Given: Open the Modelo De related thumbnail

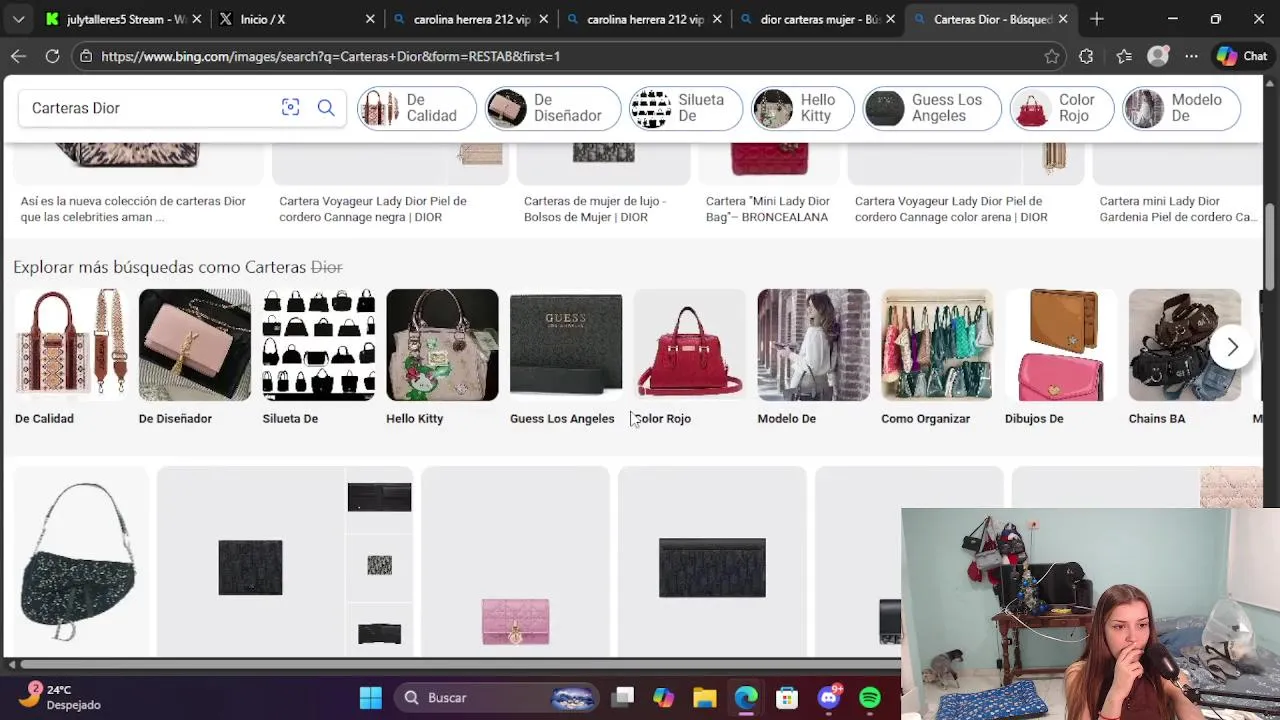Looking at the screenshot, I should coord(813,345).
